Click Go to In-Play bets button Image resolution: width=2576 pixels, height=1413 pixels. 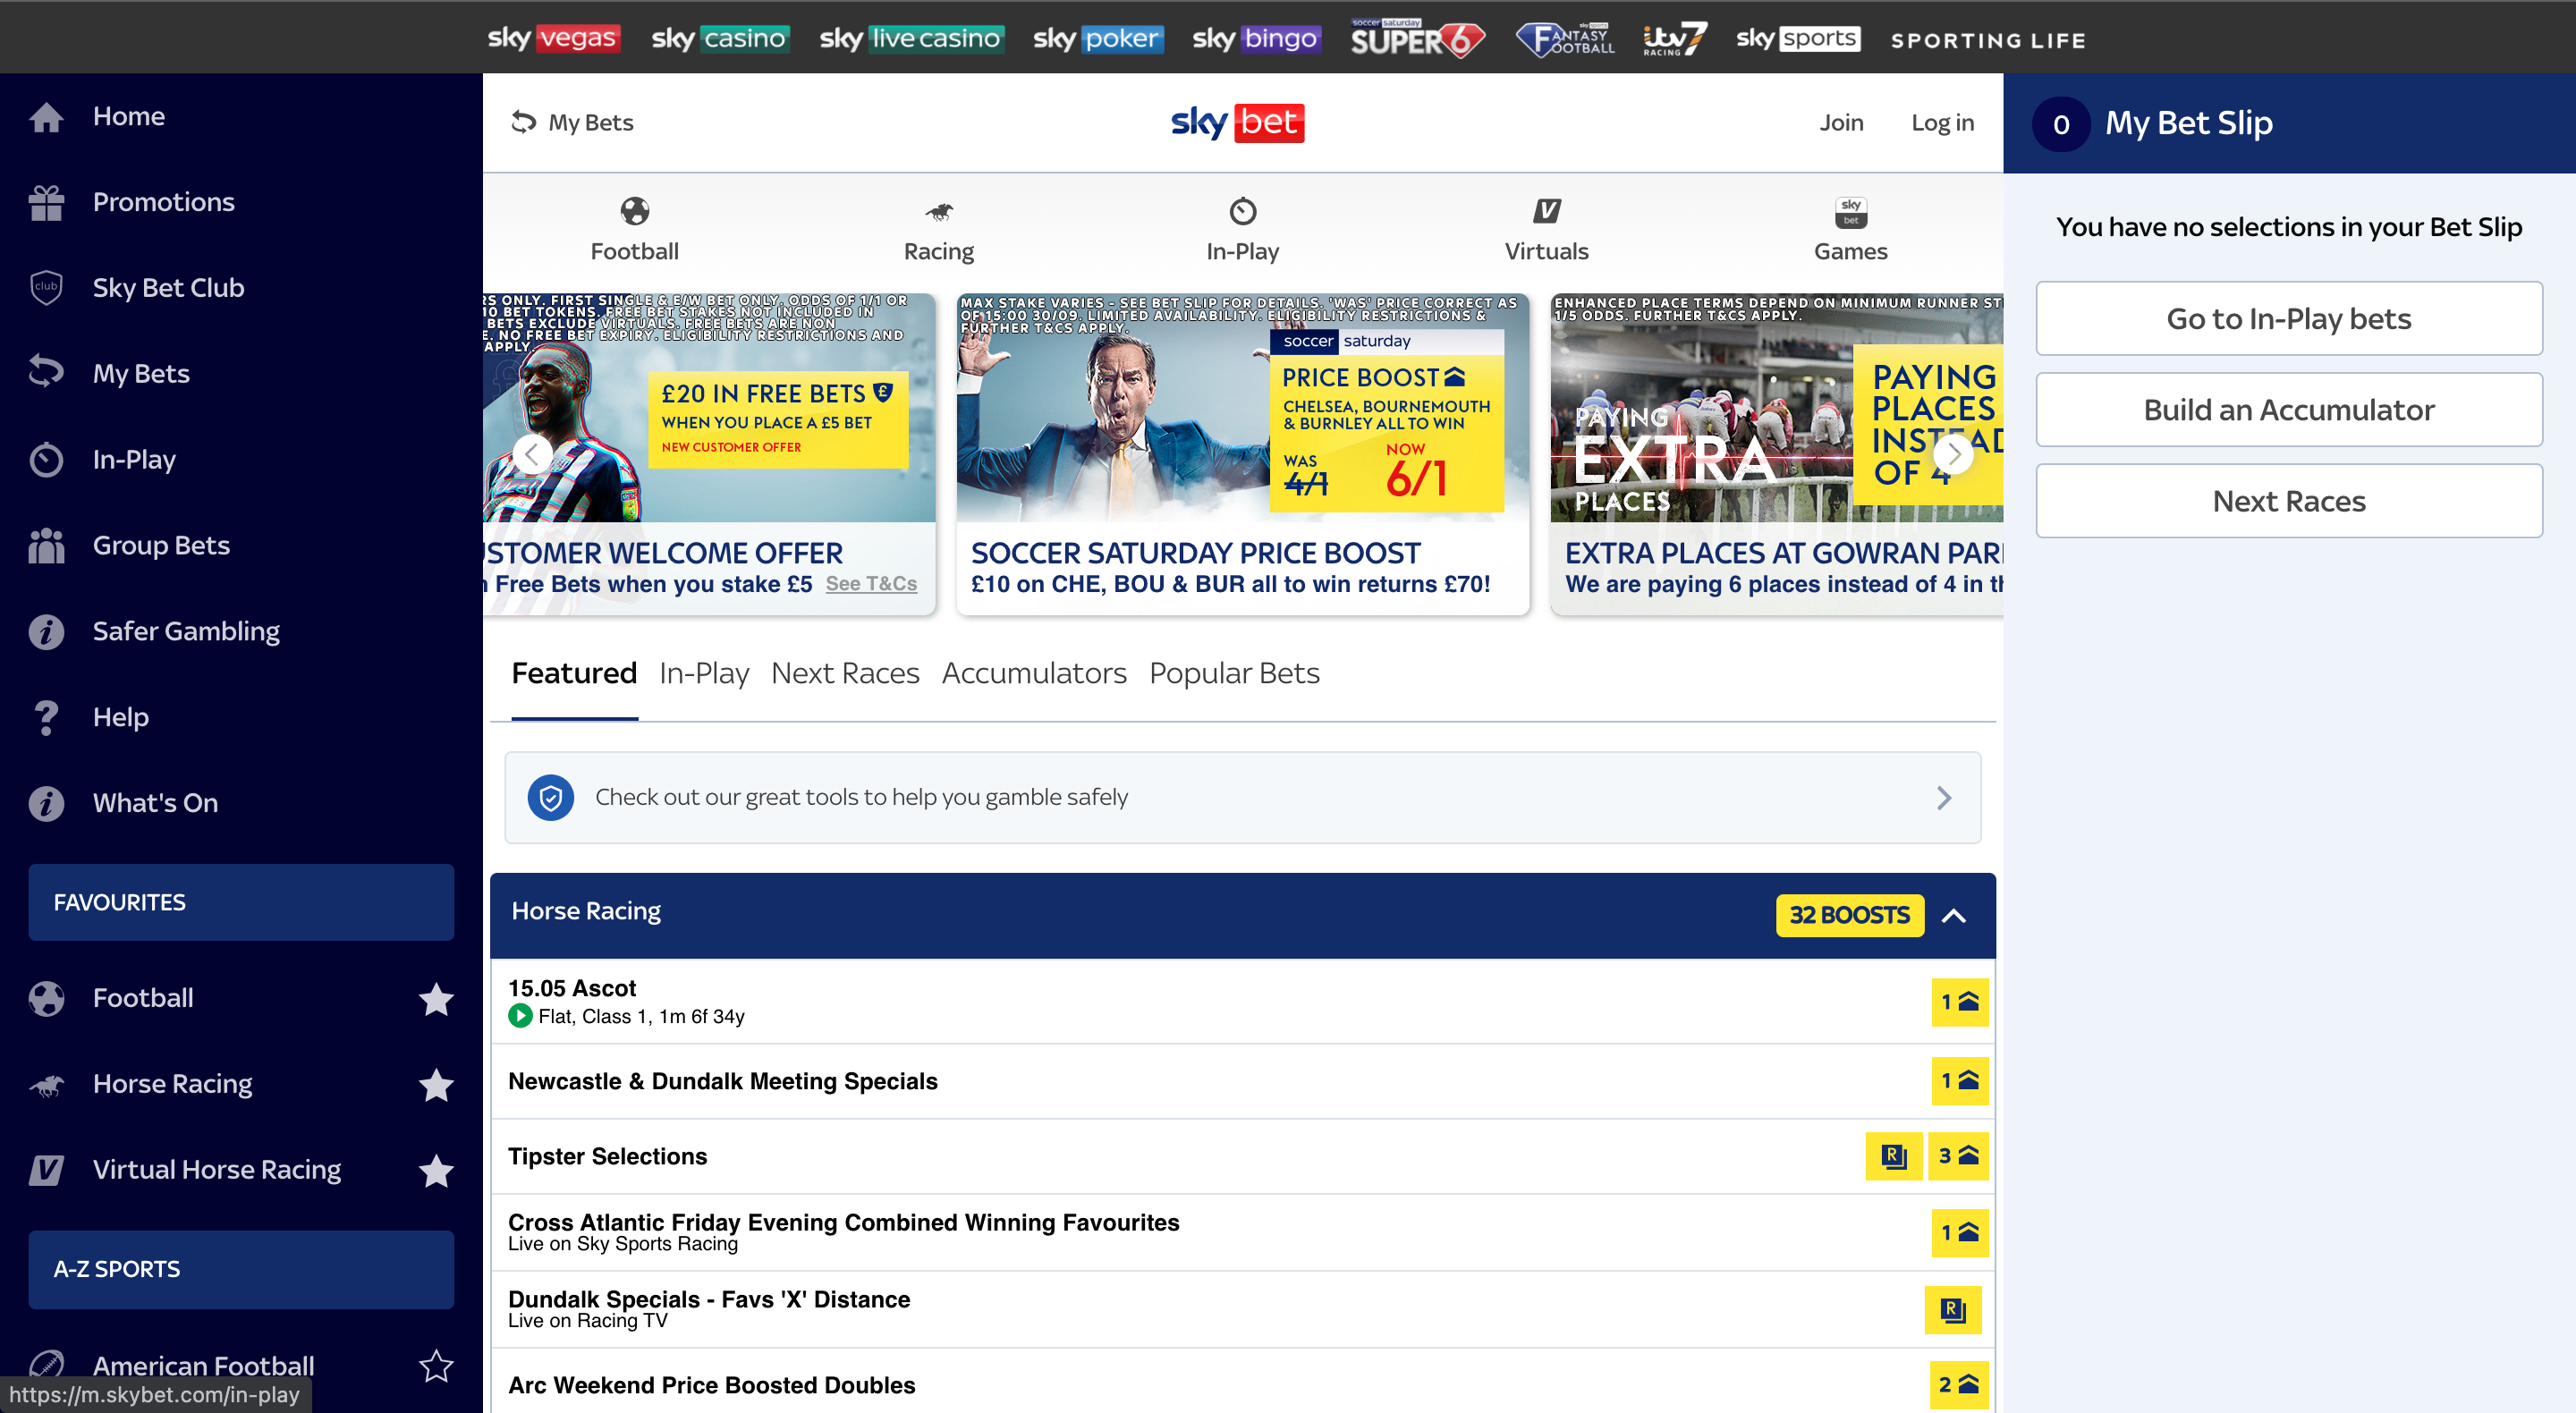click(2289, 319)
